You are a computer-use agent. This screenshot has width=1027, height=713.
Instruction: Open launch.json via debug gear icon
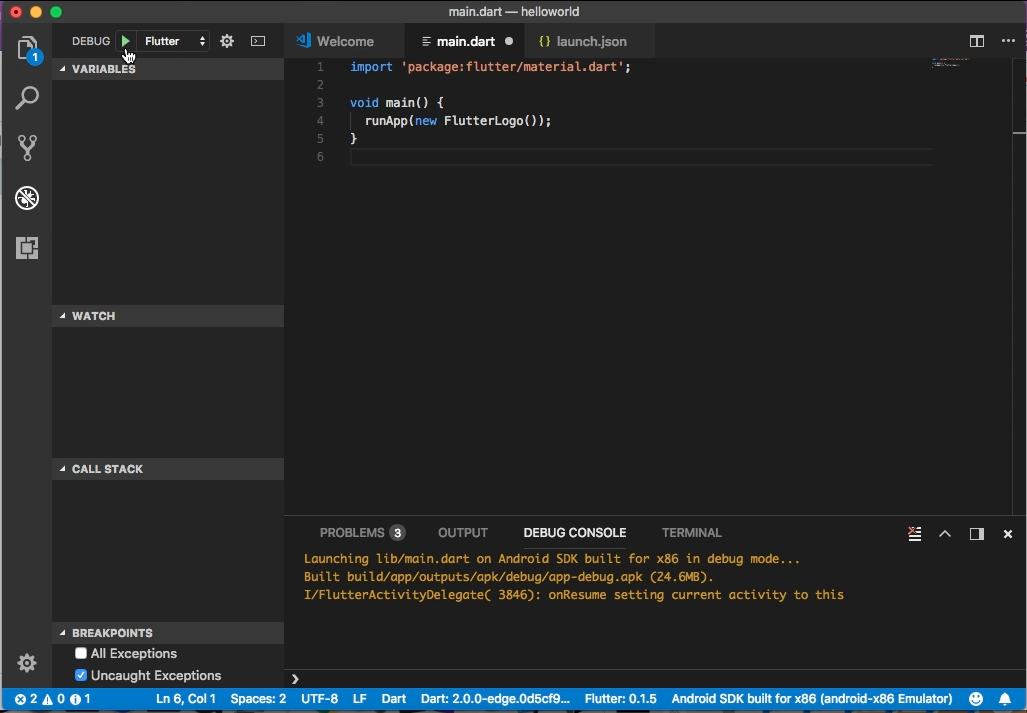pos(227,41)
